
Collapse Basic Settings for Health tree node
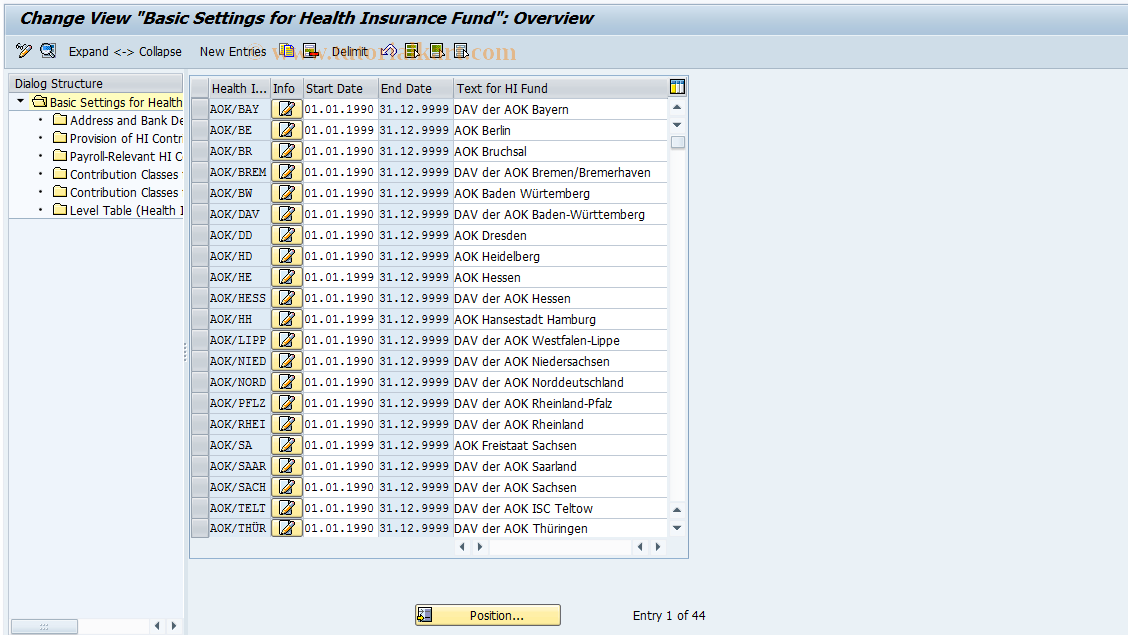tap(20, 101)
